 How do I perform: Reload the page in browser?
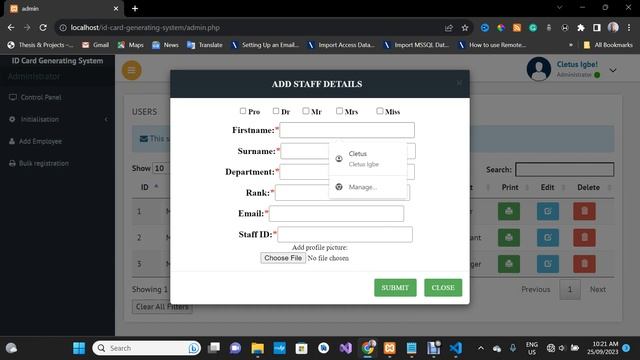pyautogui.click(x=43, y=28)
